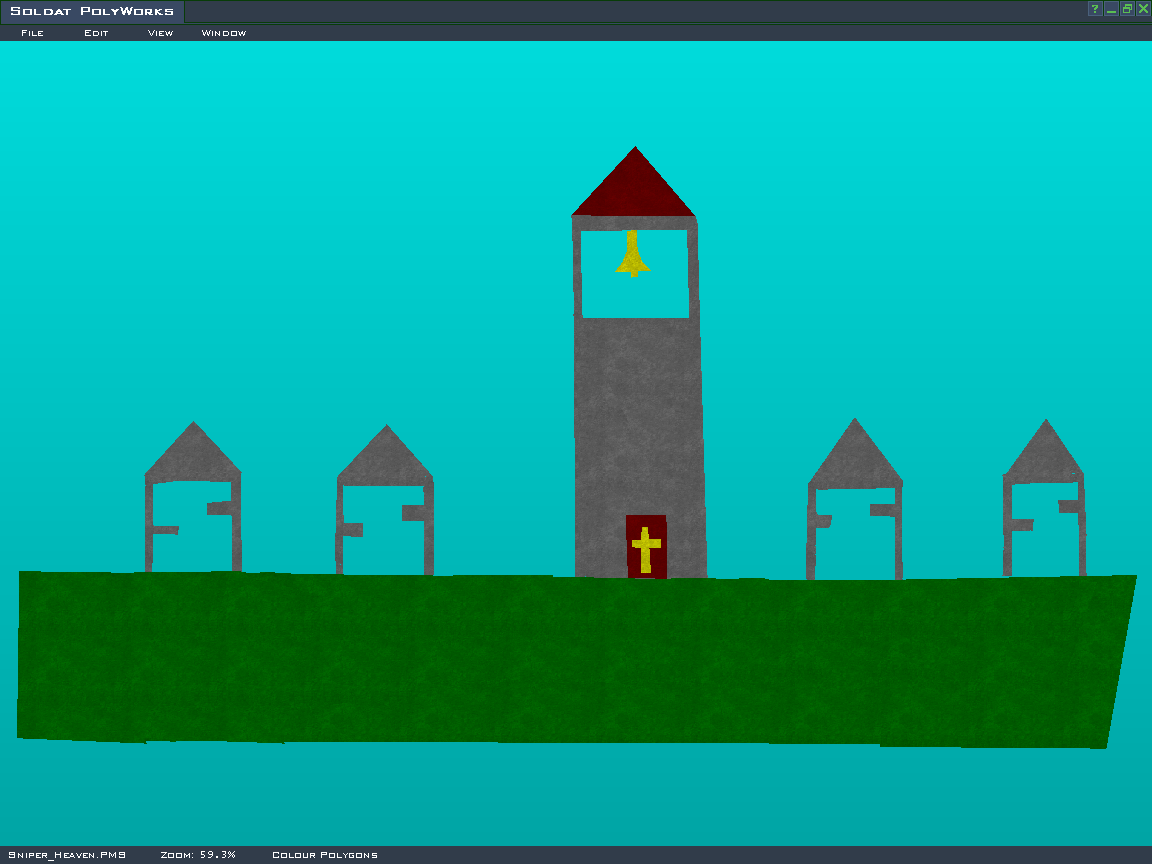
Task: Click the Soldat PolyWorks title tab
Action: click(92, 12)
